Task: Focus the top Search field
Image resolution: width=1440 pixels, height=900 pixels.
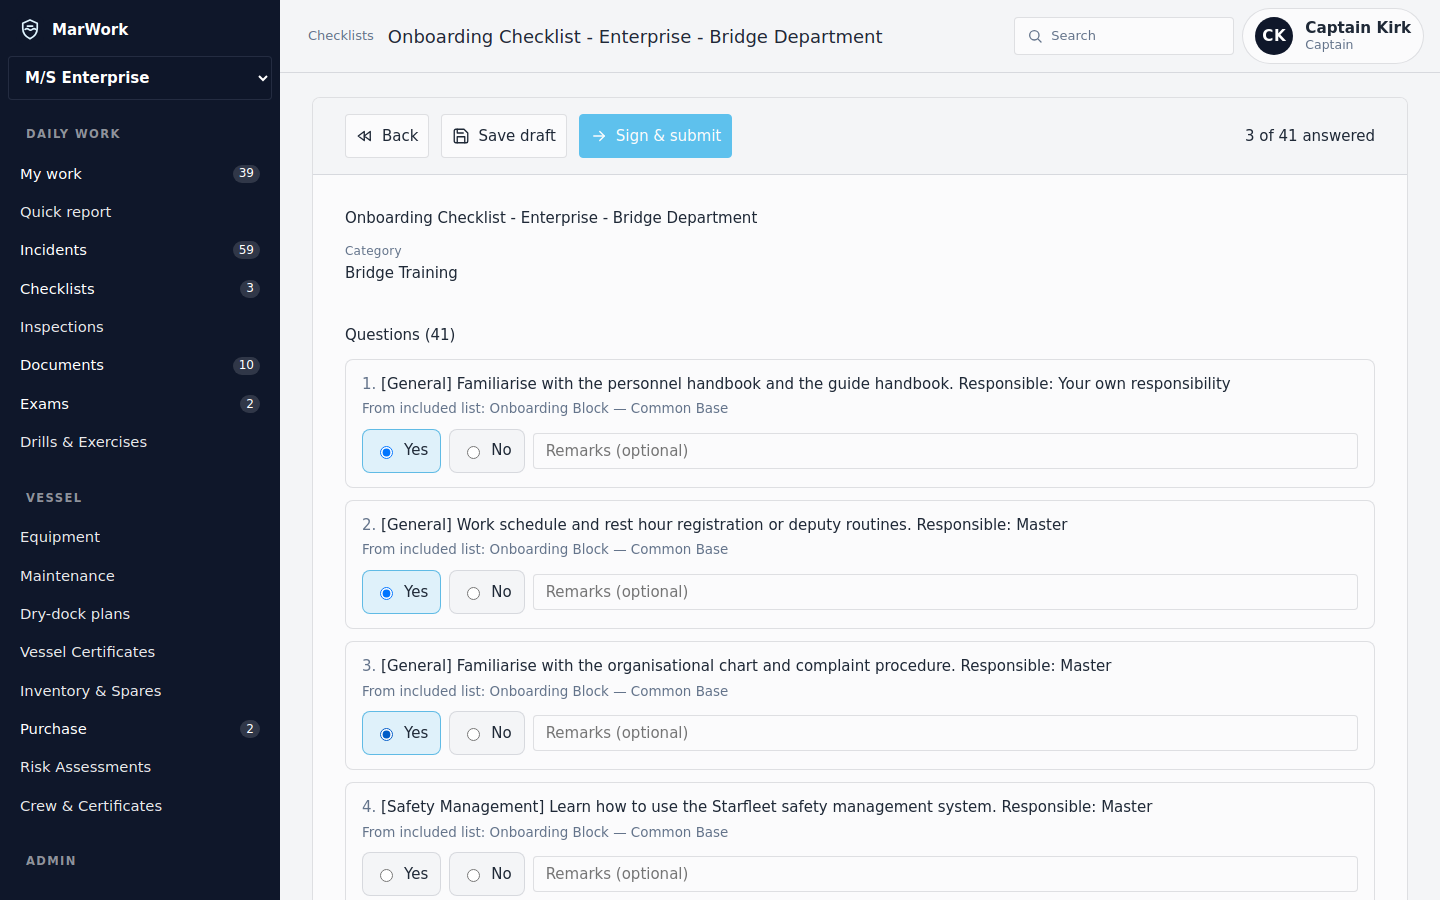Action: click(x=1124, y=36)
